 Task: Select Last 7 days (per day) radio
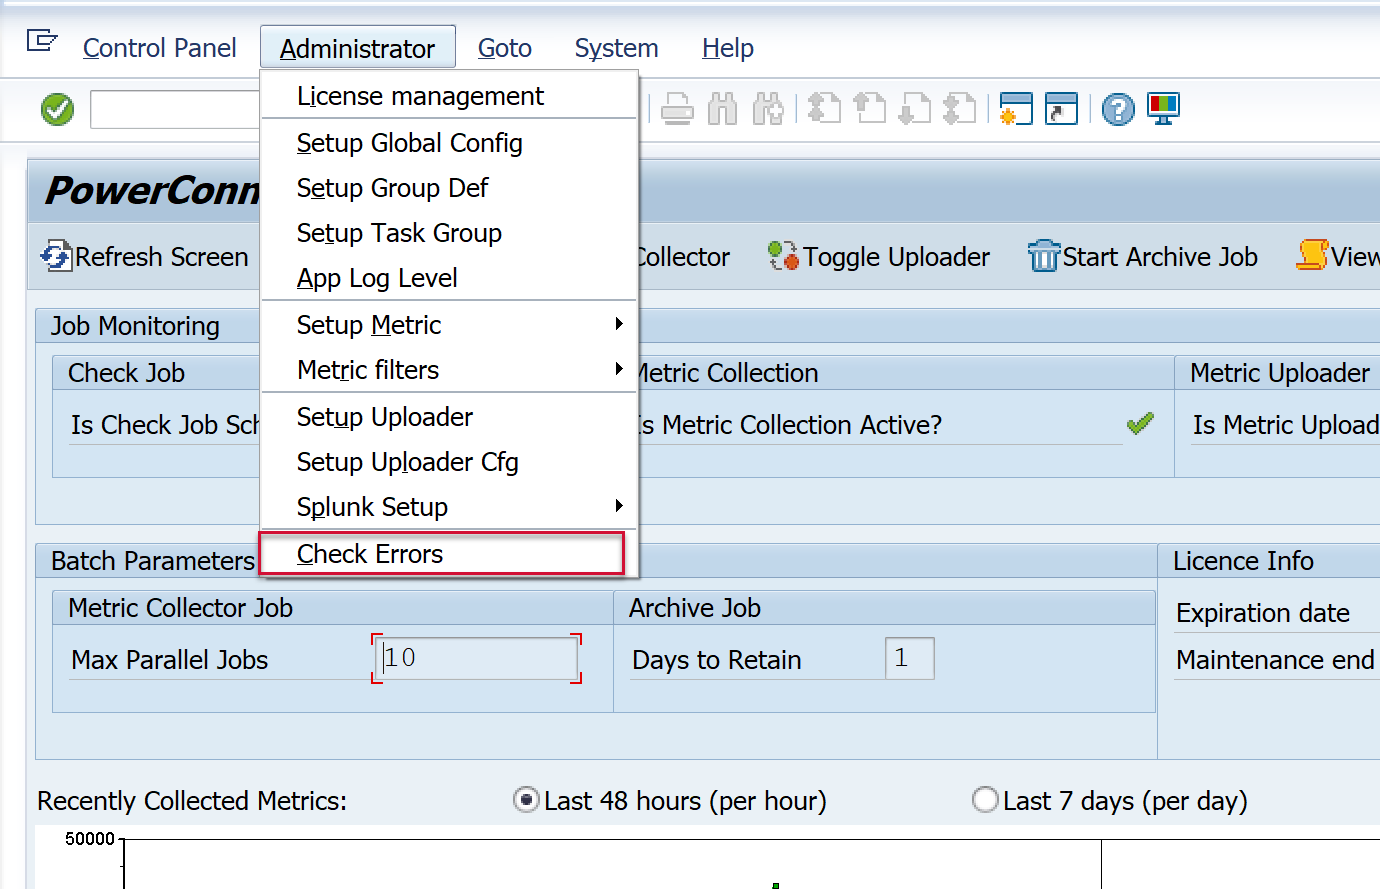coord(985,800)
